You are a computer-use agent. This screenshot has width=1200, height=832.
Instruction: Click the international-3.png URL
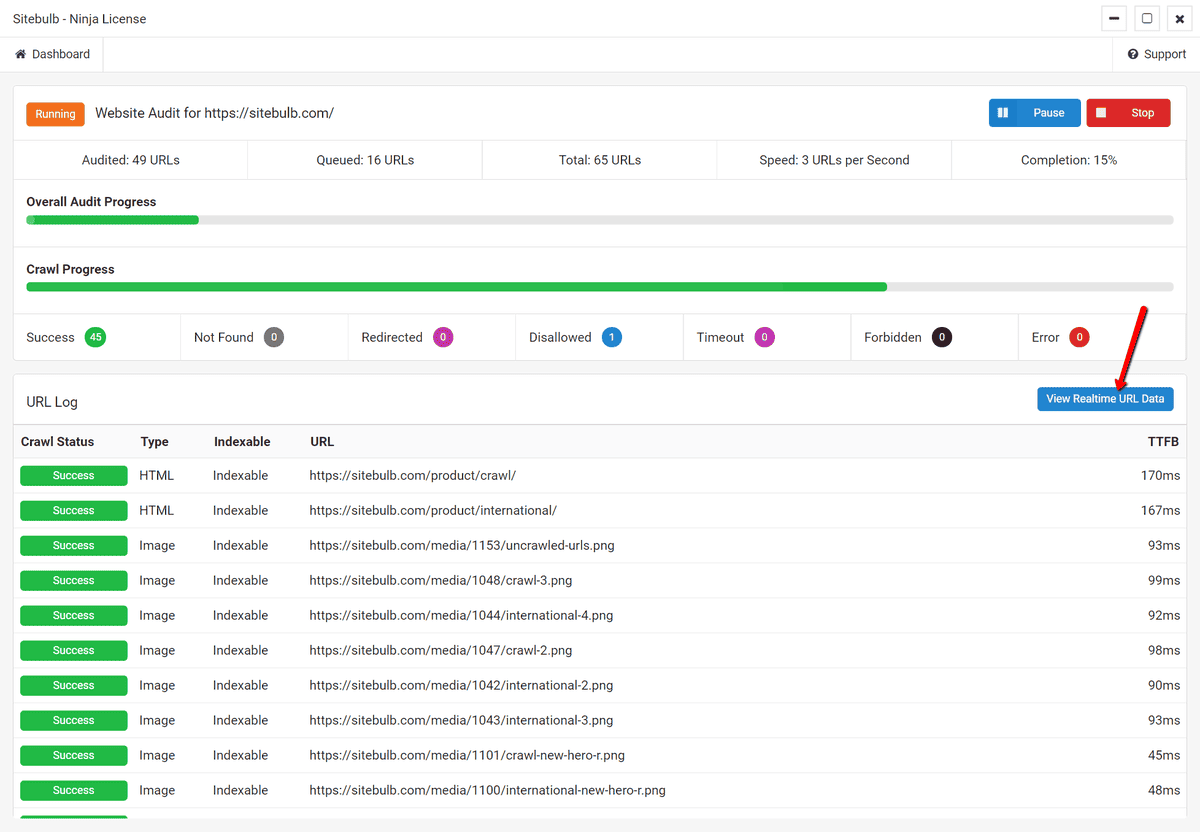click(x=461, y=721)
